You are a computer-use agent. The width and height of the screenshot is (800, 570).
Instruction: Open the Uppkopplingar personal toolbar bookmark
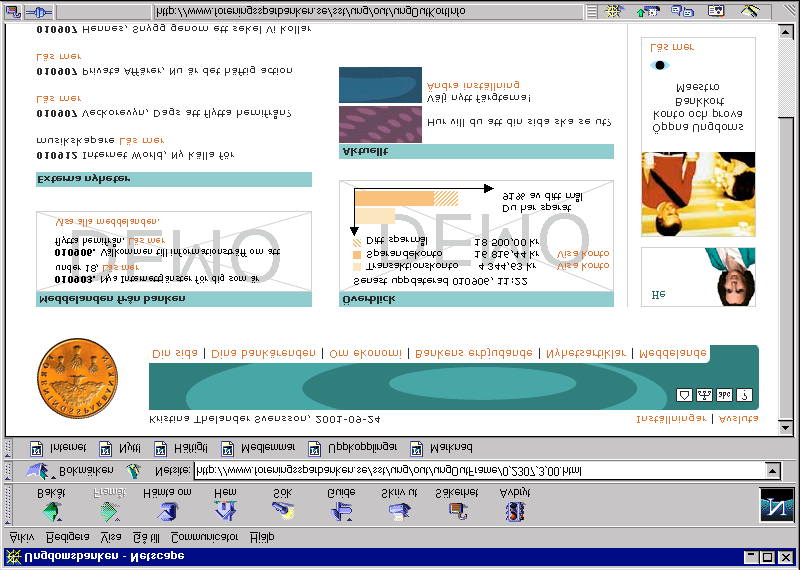pos(352,448)
